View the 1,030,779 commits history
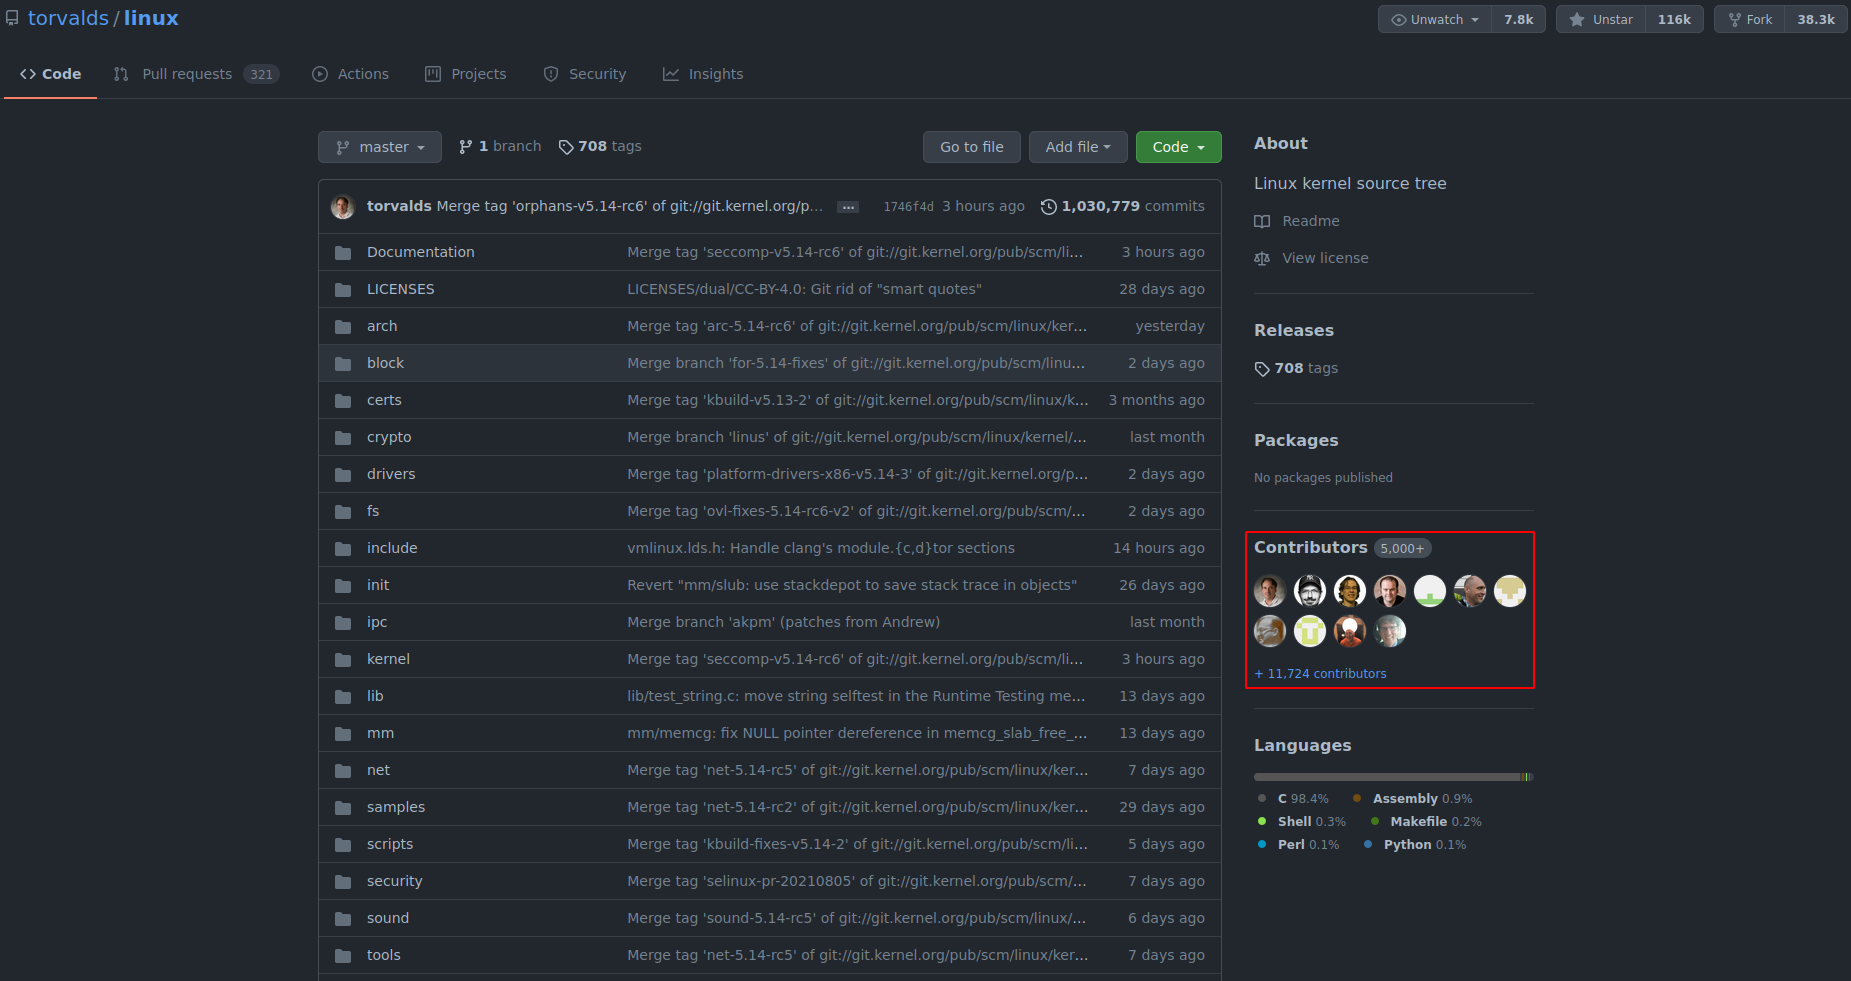Screen dimensions: 1851x981 click(x=1123, y=207)
